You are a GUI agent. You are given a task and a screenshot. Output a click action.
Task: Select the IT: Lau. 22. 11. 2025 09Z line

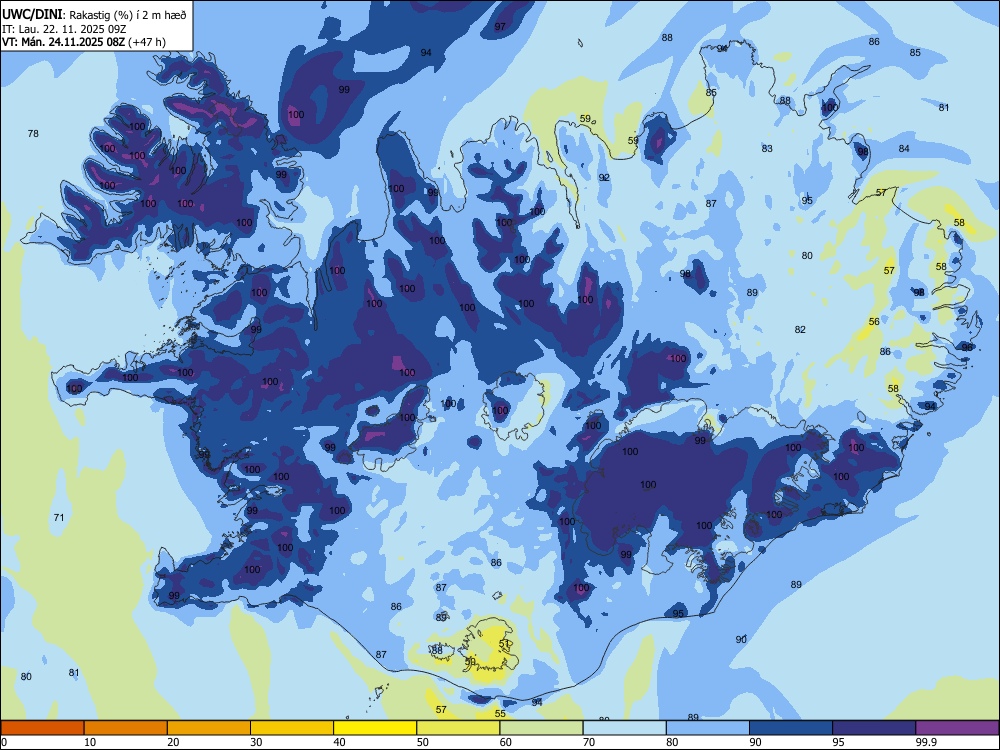click(x=64, y=29)
